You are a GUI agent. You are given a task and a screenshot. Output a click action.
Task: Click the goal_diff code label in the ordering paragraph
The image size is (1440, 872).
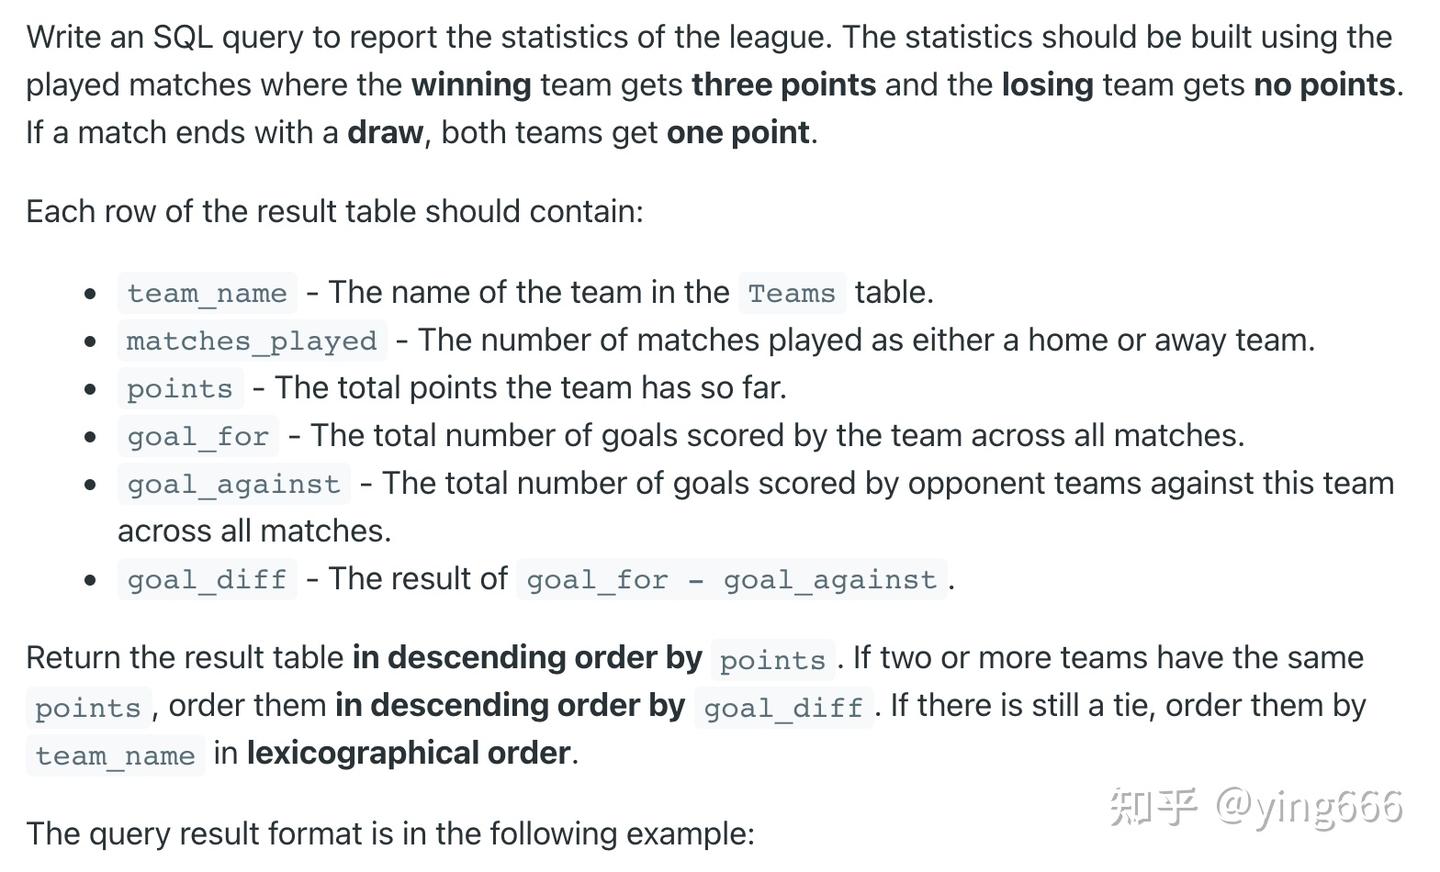783,708
